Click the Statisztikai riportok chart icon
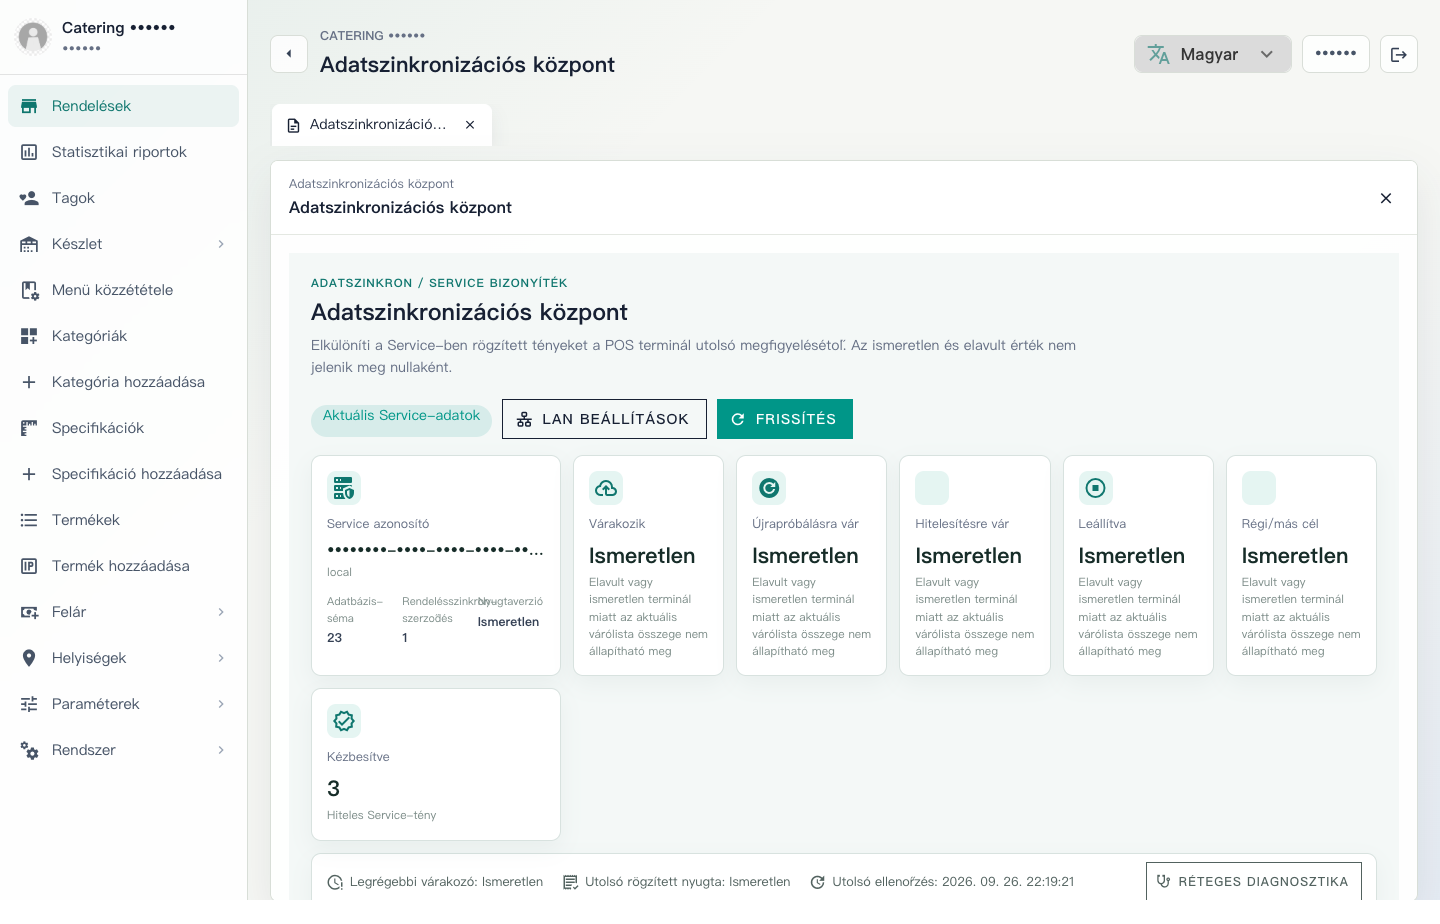 coord(29,152)
